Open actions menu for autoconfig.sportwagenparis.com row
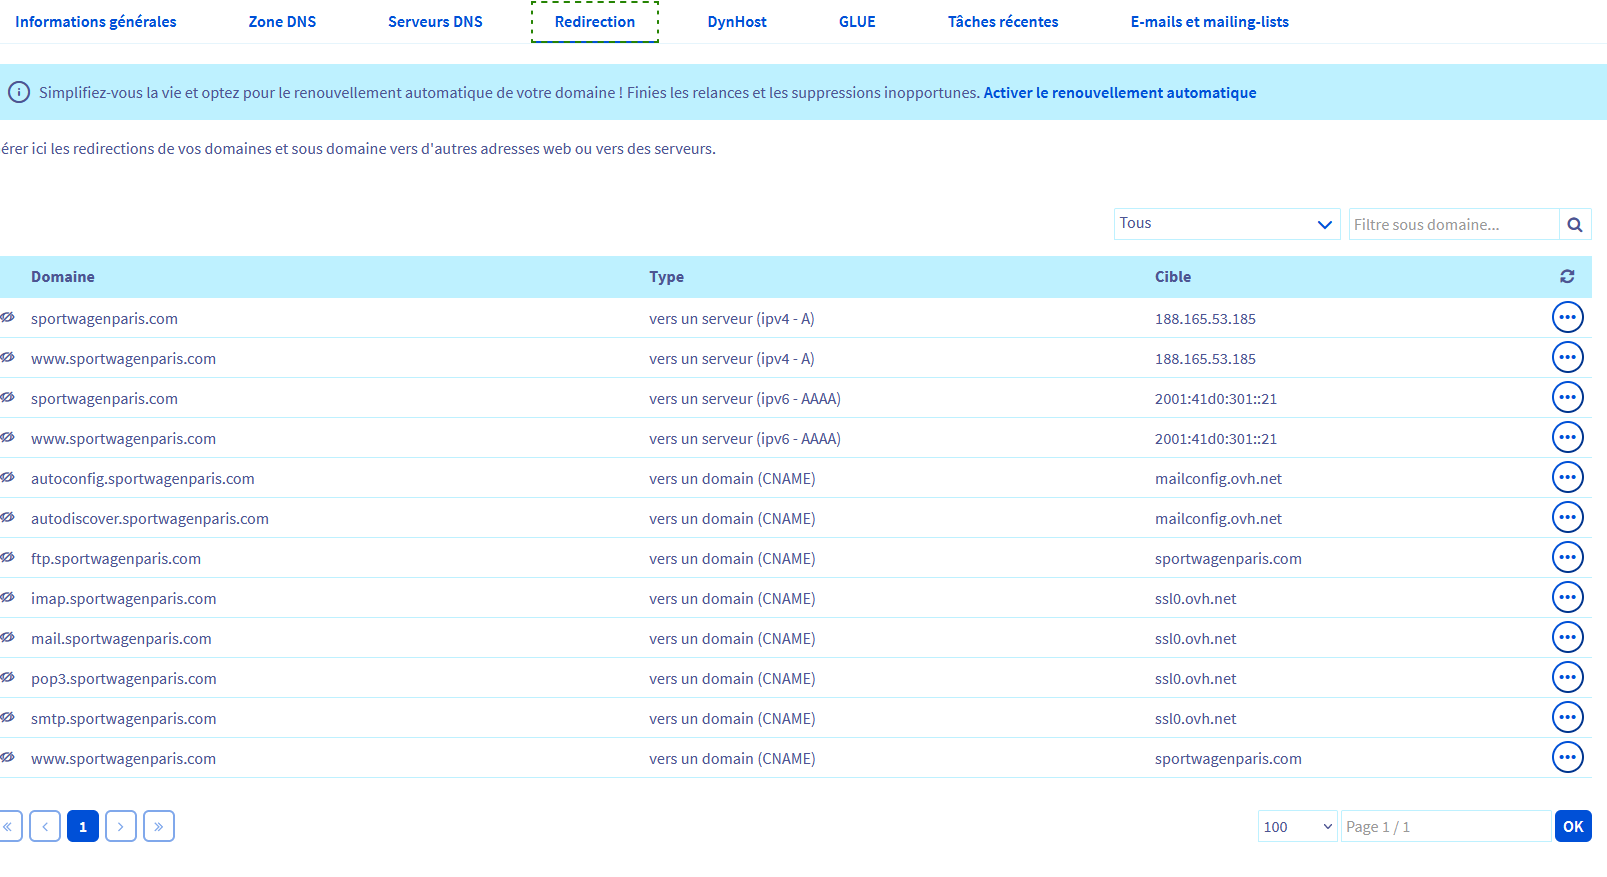The image size is (1607, 877). click(1567, 478)
